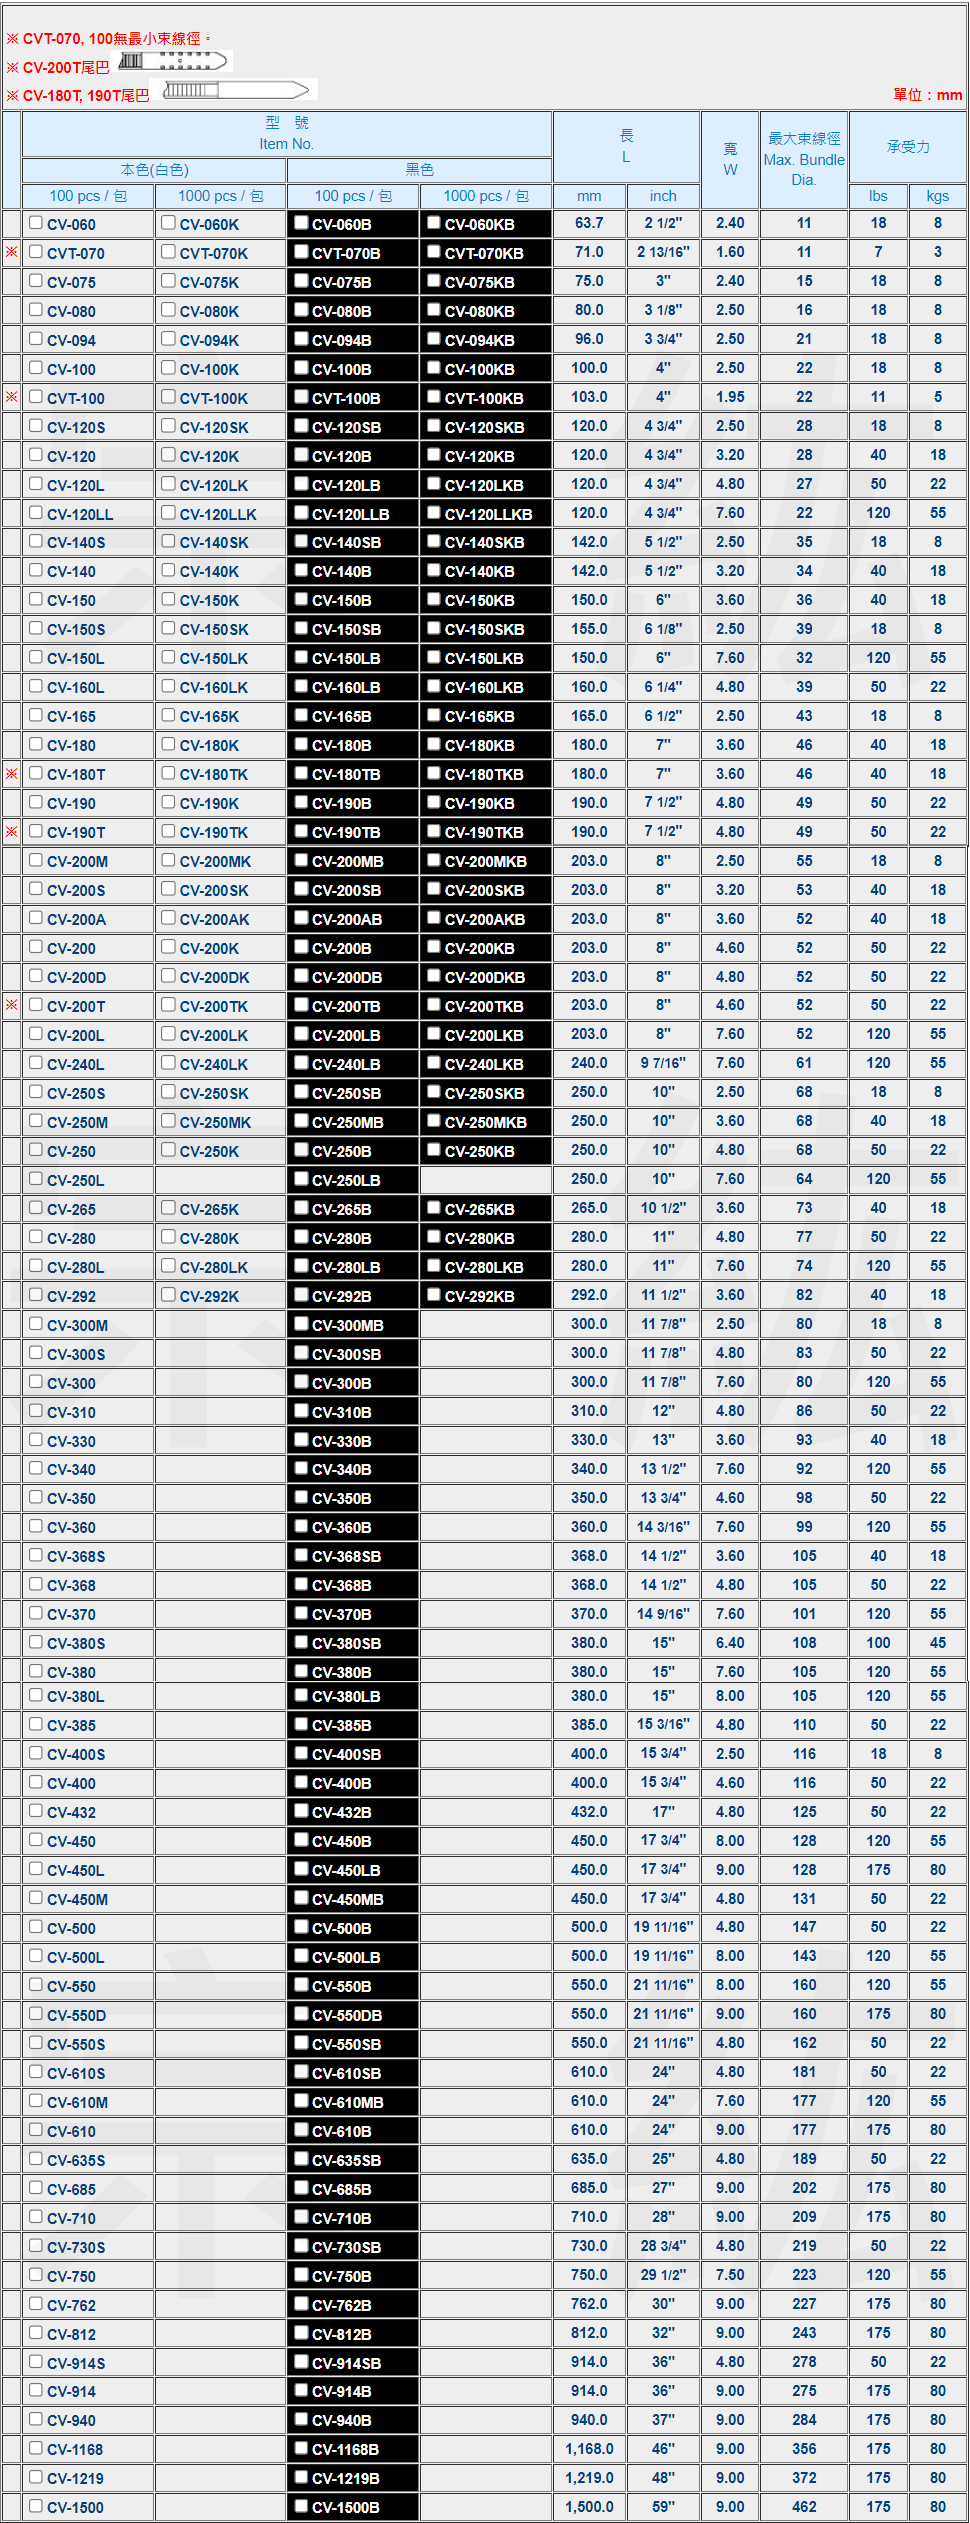Screen dimensions: 970x2523
Task: Tick the CV-094 checkbox
Action: pos(36,339)
